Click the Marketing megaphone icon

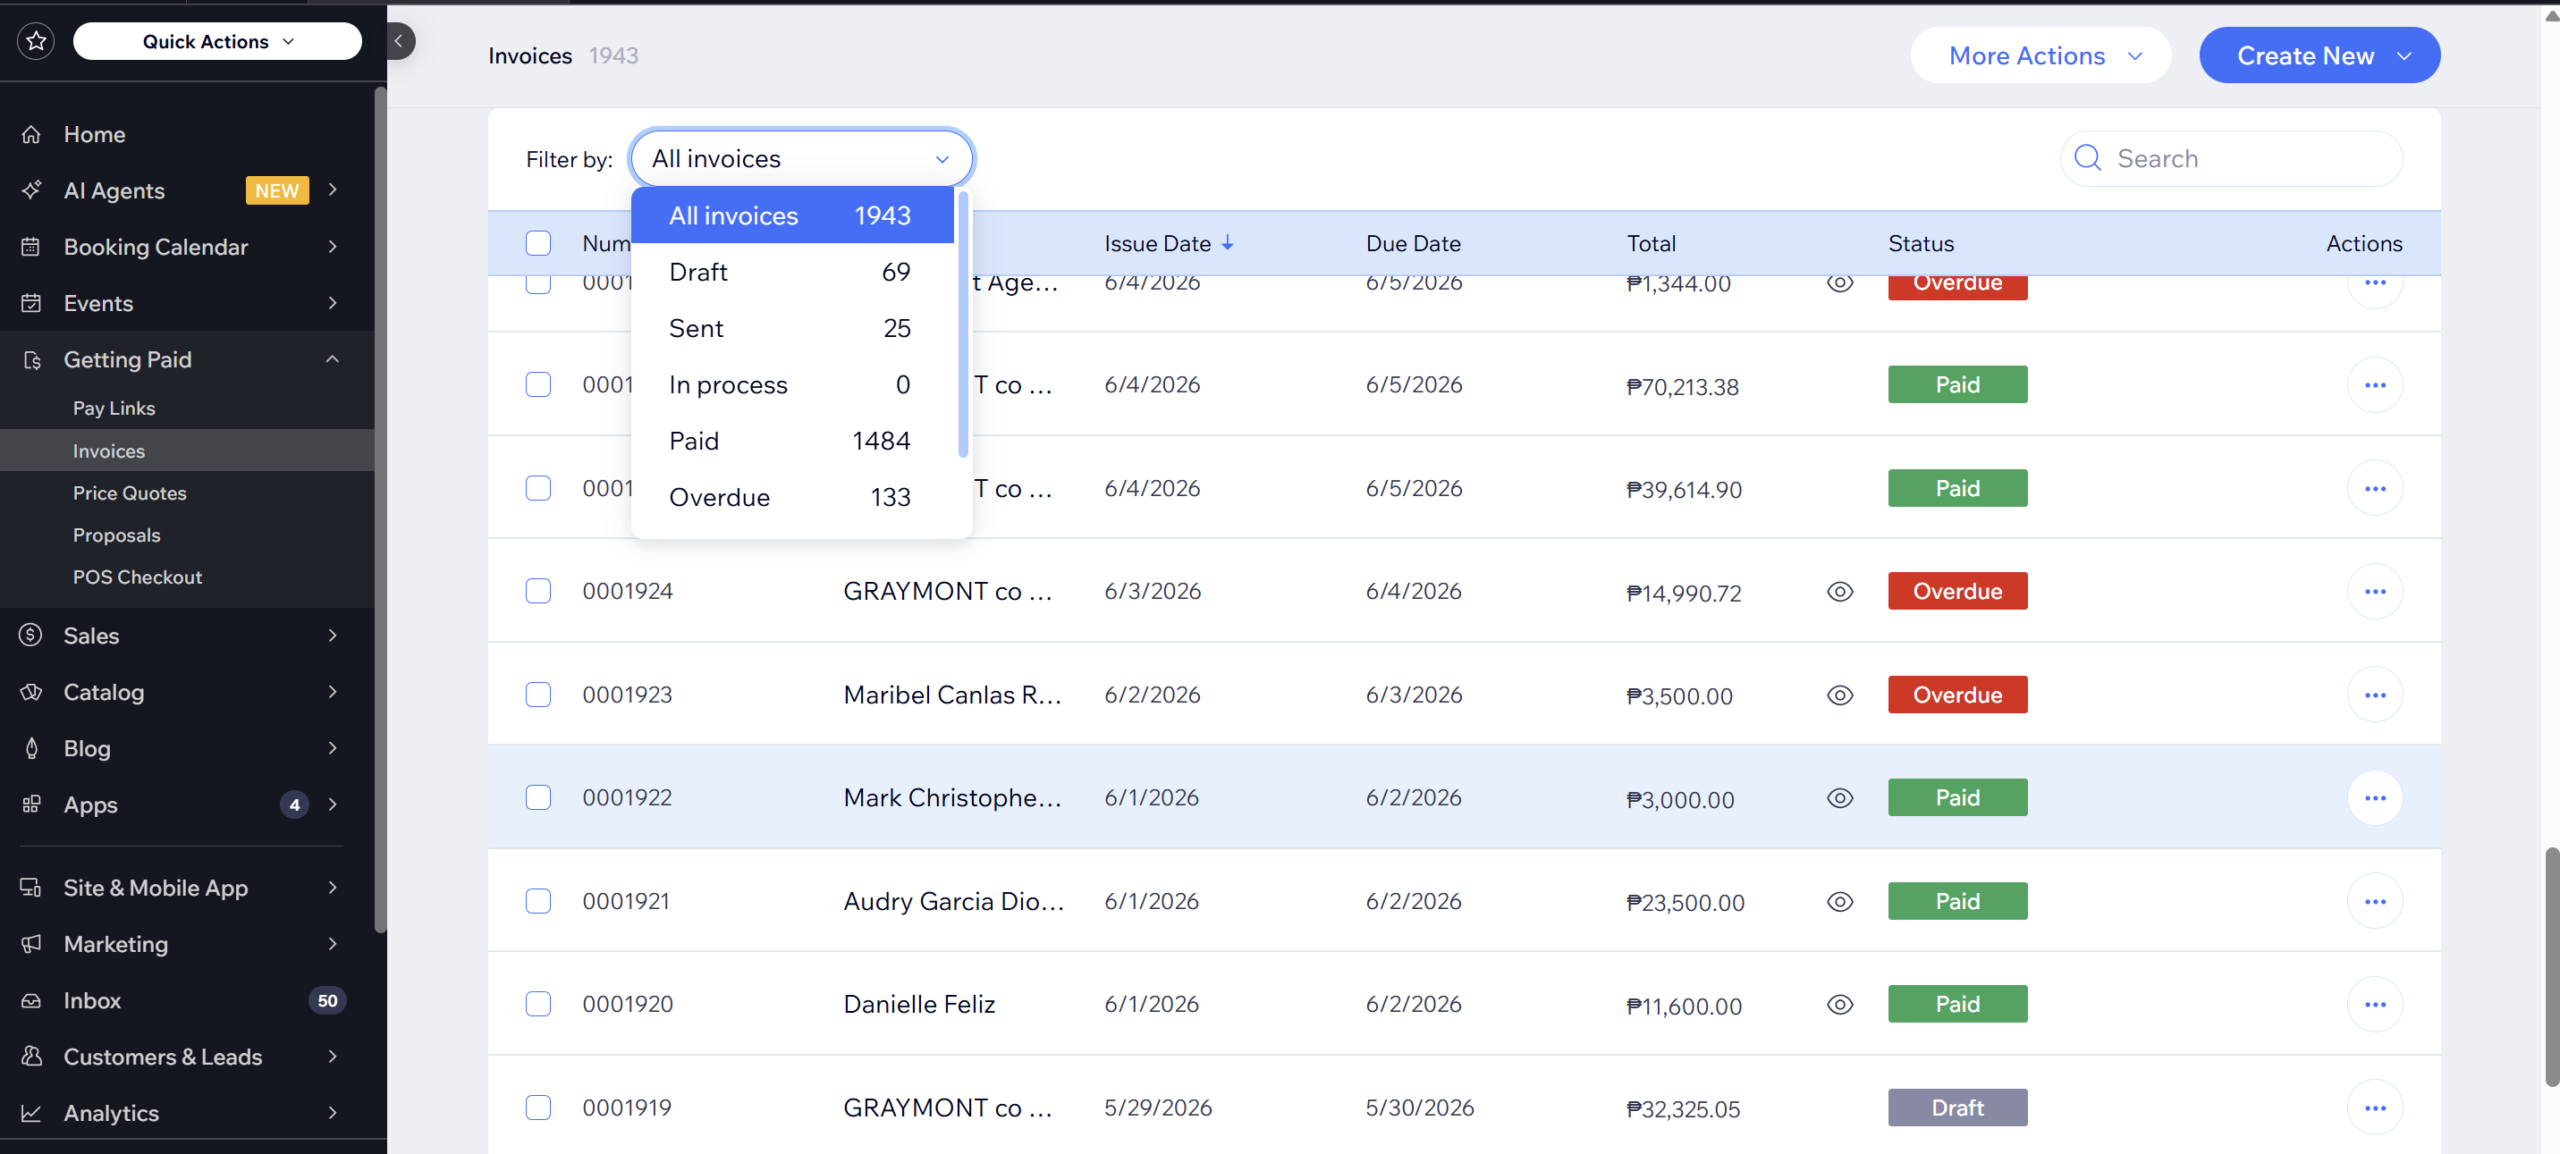click(32, 944)
